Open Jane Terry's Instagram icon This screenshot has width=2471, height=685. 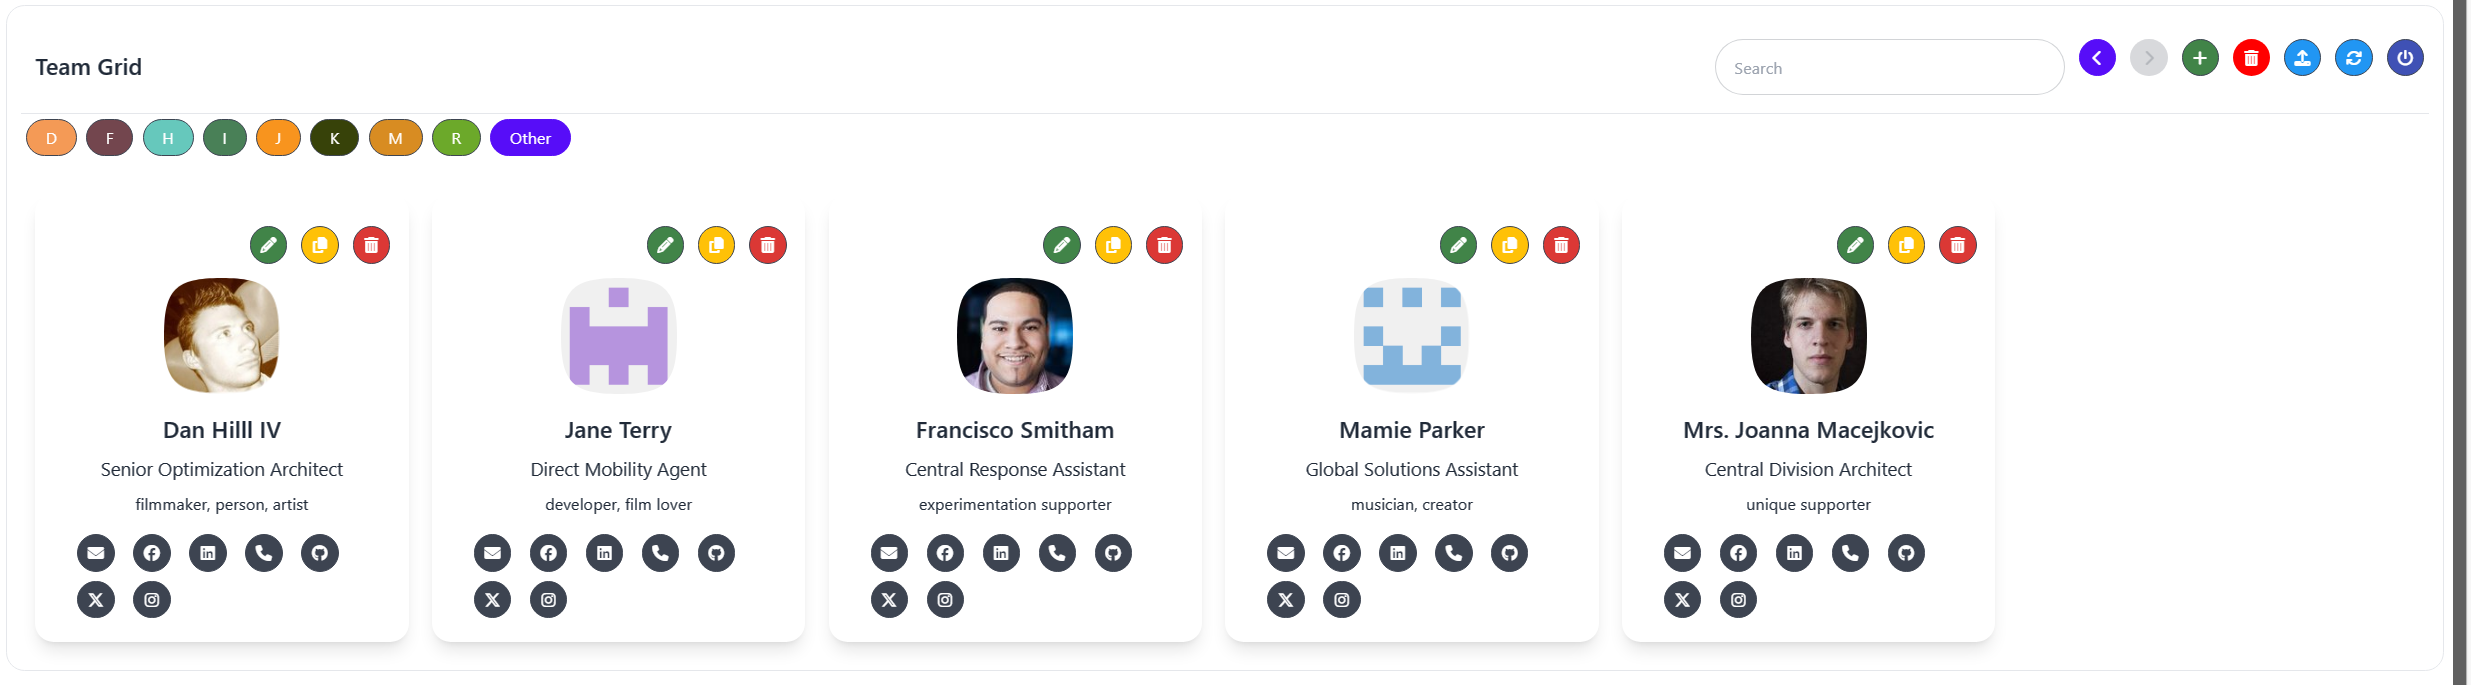click(x=548, y=600)
